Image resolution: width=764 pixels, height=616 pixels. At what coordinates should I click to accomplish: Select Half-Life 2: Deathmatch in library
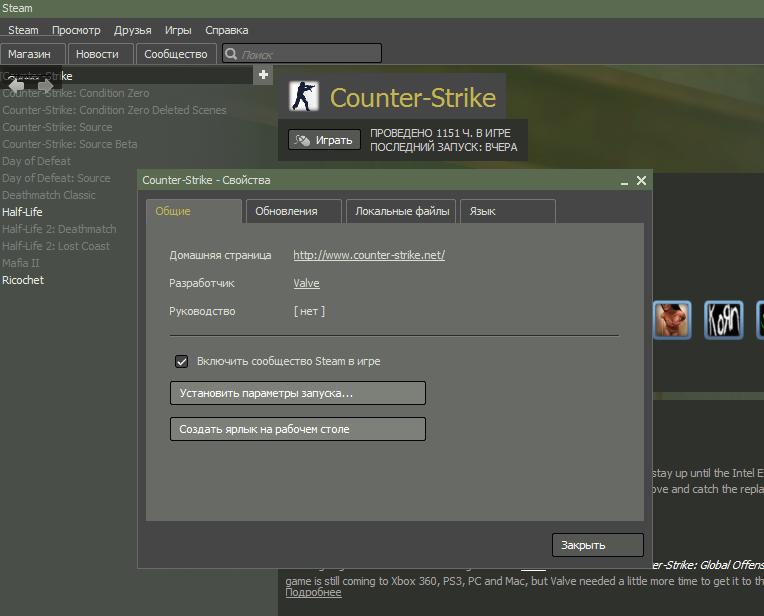[x=59, y=229]
